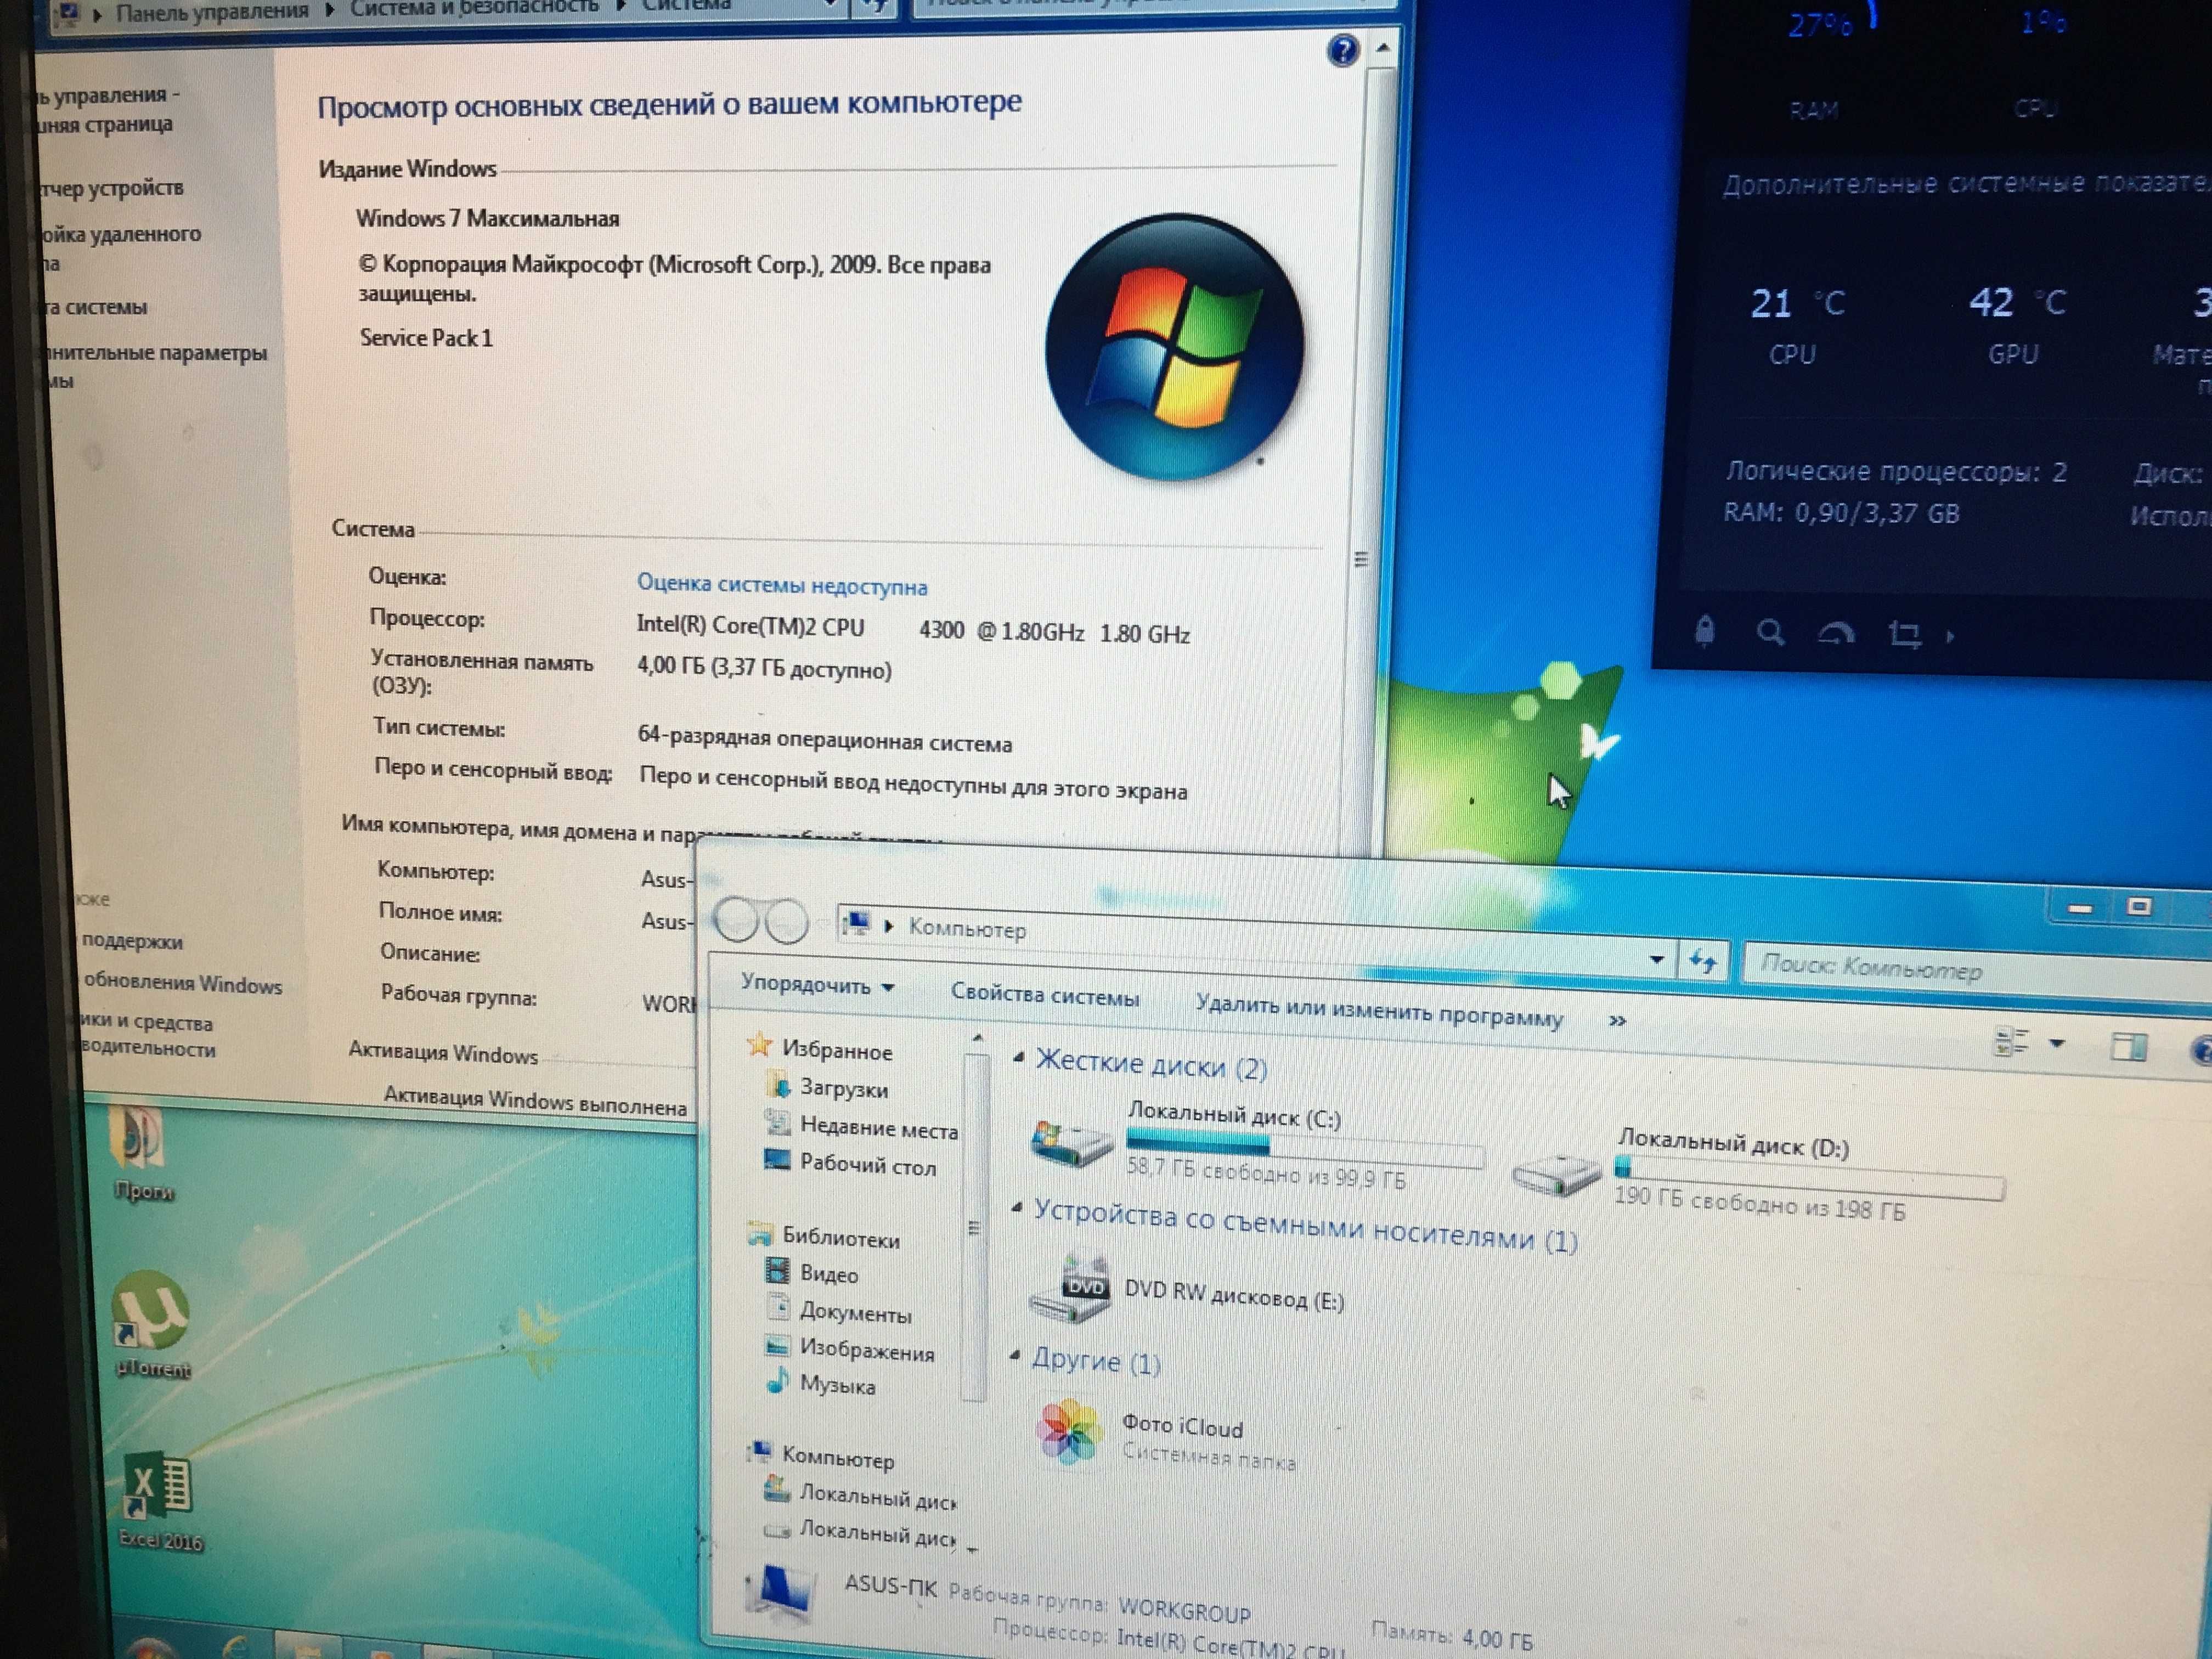Screen dimensions: 2212x1659
Task: Open Internet Explorer from the taskbar
Action: [x=237, y=1647]
